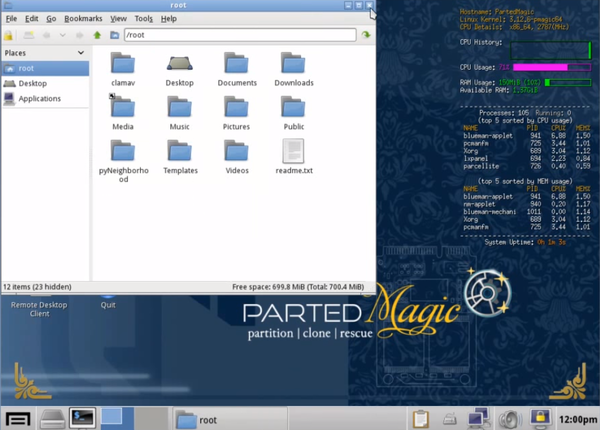This screenshot has width=600, height=430.
Task: Click the System Uptime text
Action: point(525,242)
